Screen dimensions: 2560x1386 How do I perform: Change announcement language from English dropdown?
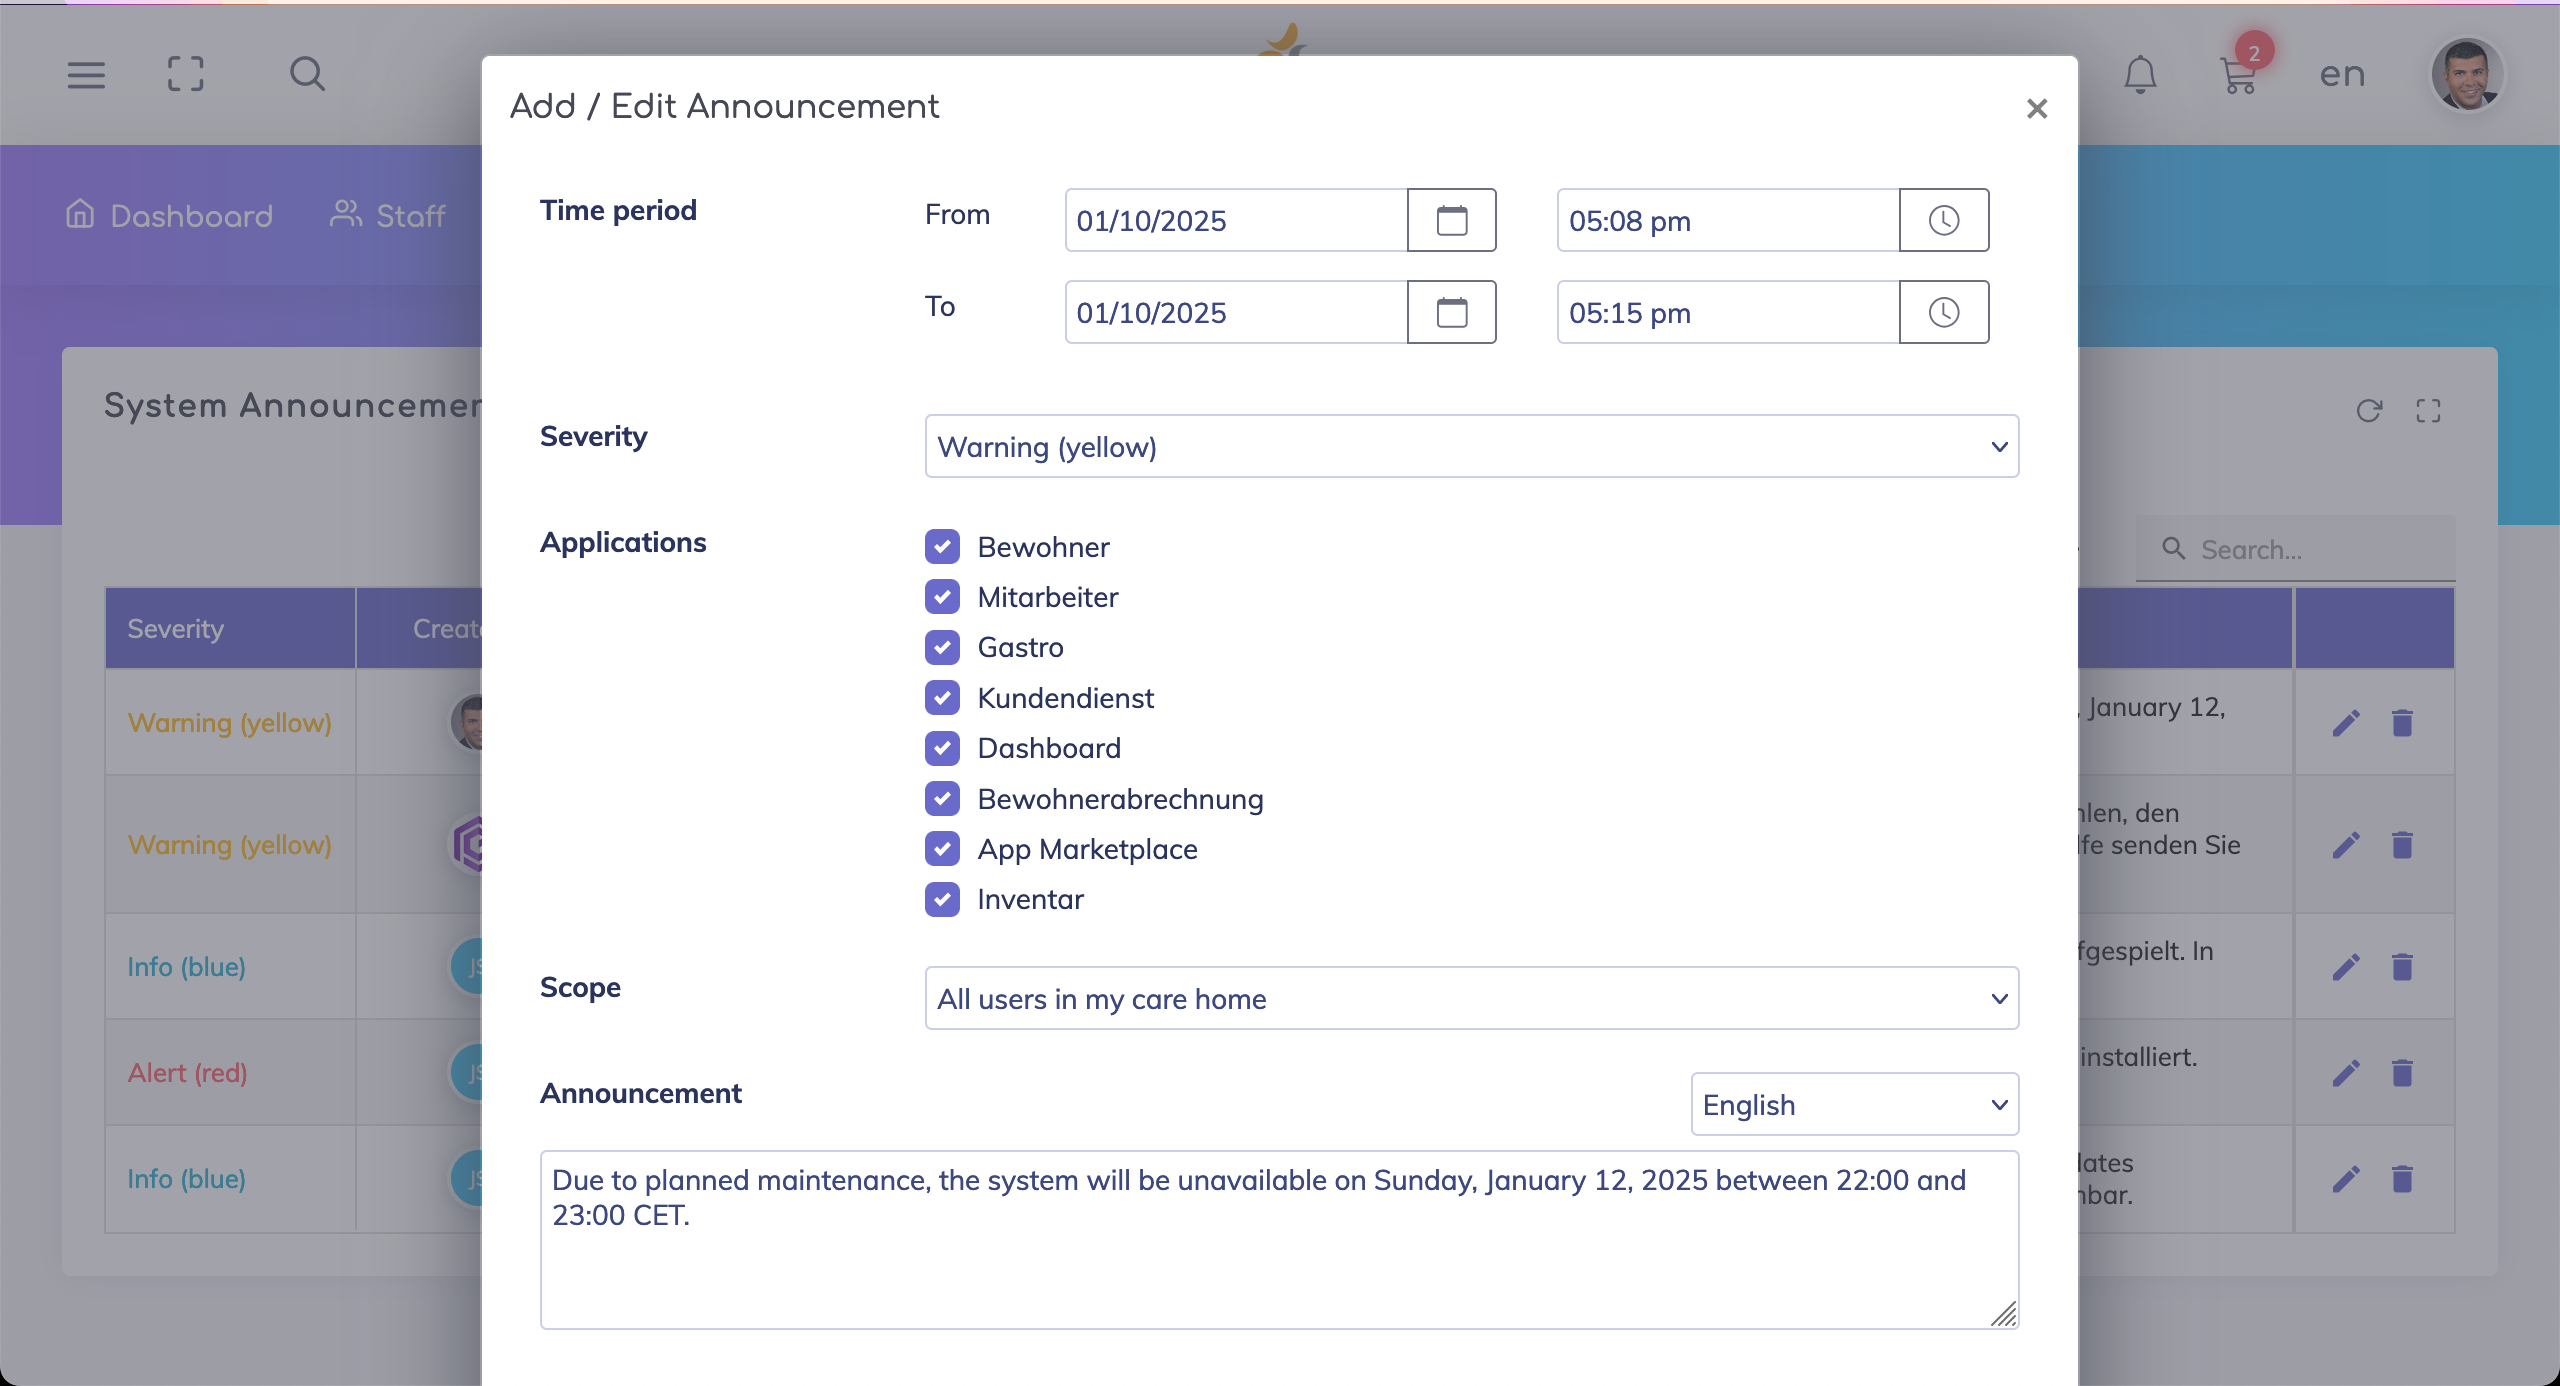pos(1854,1104)
